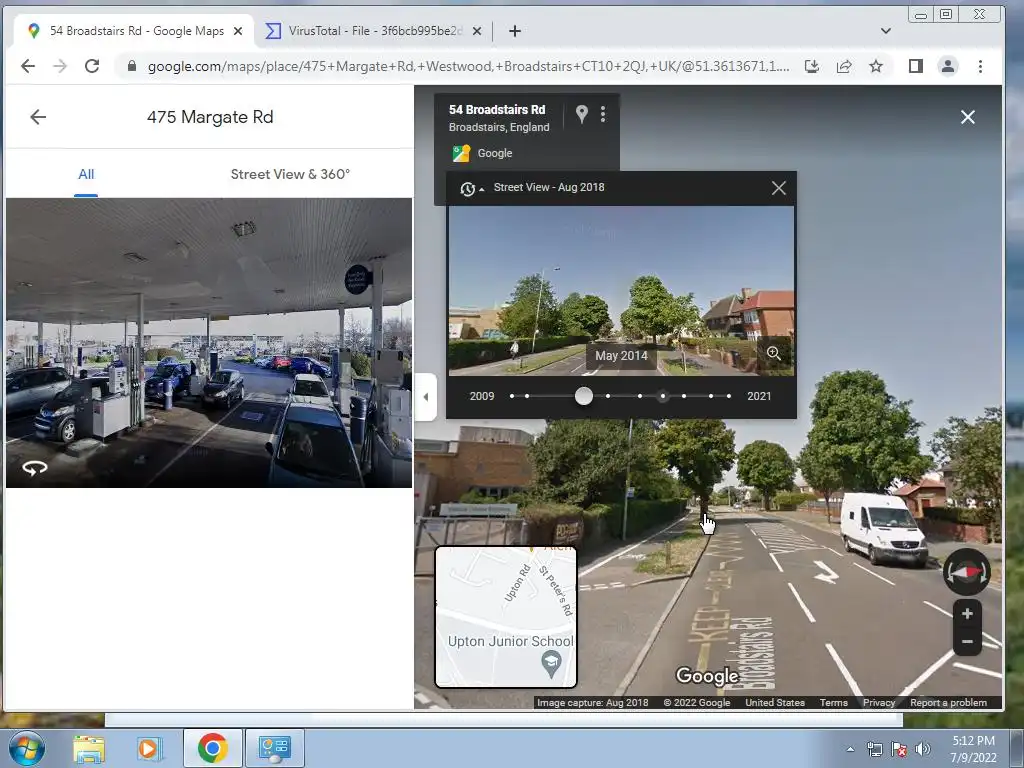Open File Explorer from the taskbar
Viewport: 1024px width, 768px height.
click(x=88, y=748)
